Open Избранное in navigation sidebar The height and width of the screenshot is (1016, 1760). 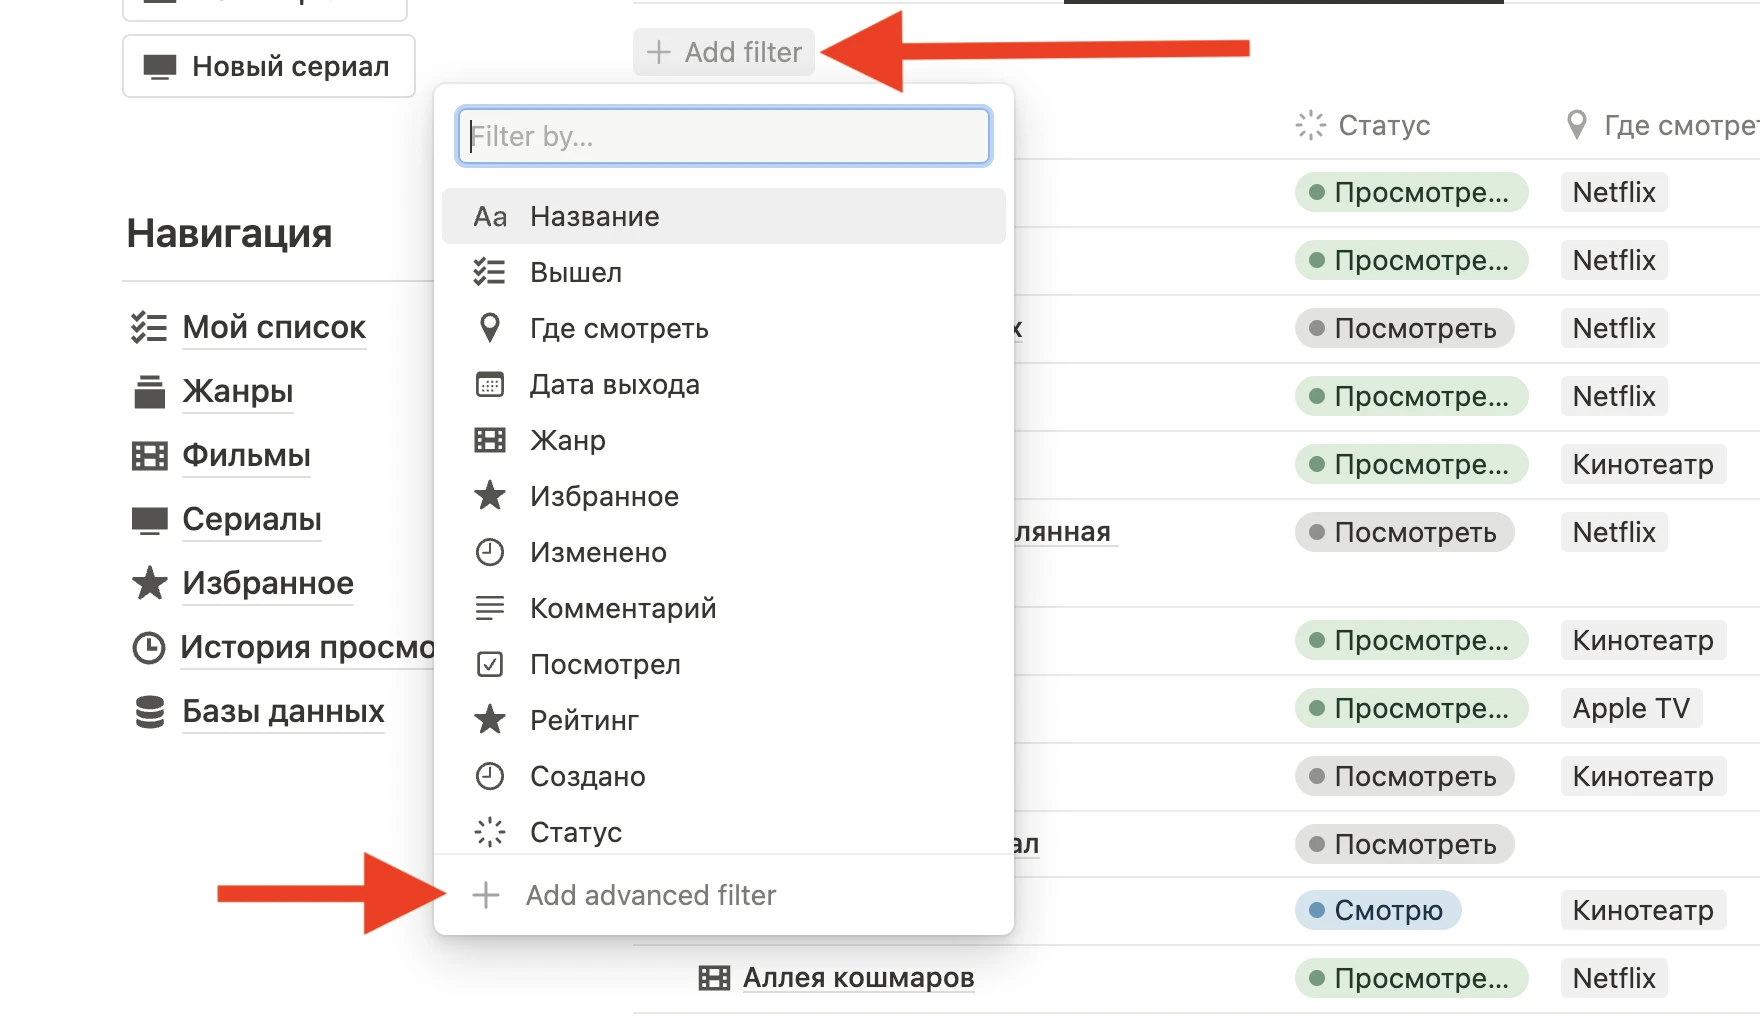[268, 583]
